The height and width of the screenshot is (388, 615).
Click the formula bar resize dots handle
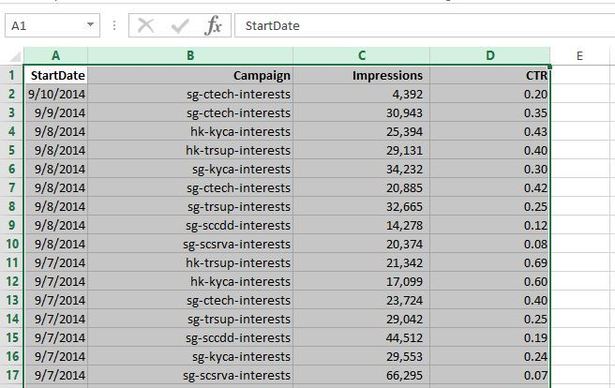(114, 26)
